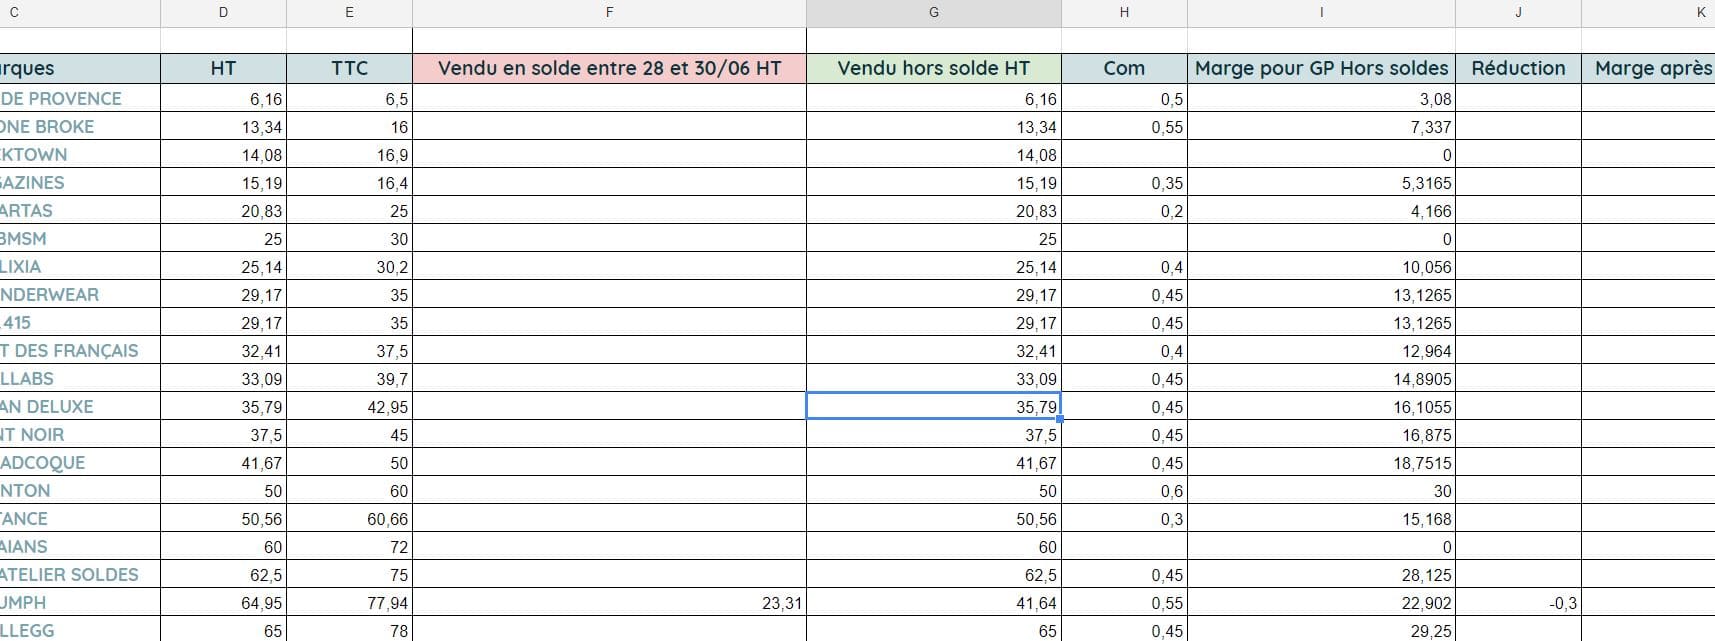
Task: Select the cell with value 60,66
Action: [x=349, y=519]
